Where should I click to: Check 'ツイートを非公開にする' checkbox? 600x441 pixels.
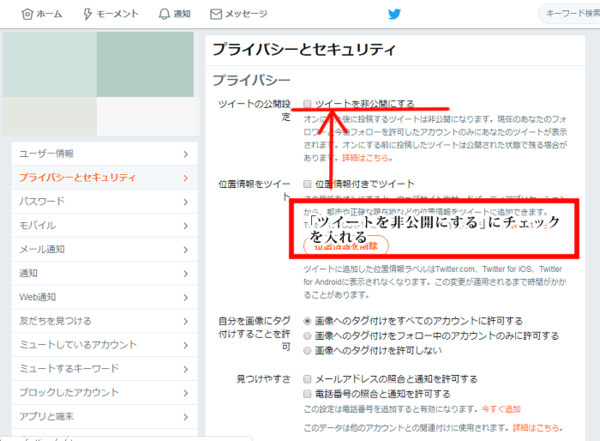[x=307, y=103]
